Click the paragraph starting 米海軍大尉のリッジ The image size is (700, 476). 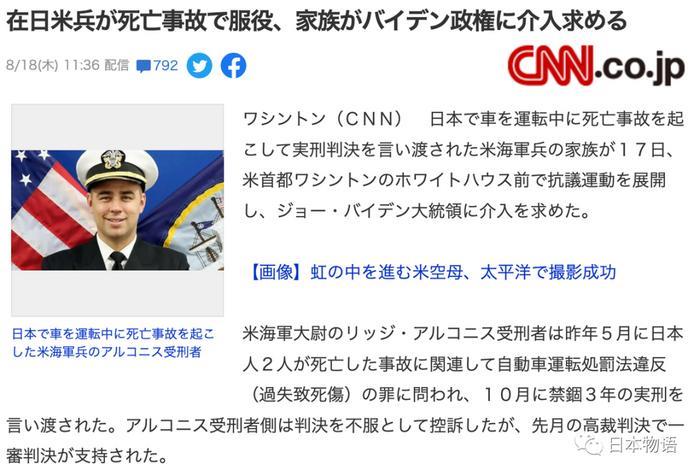tap(345, 395)
